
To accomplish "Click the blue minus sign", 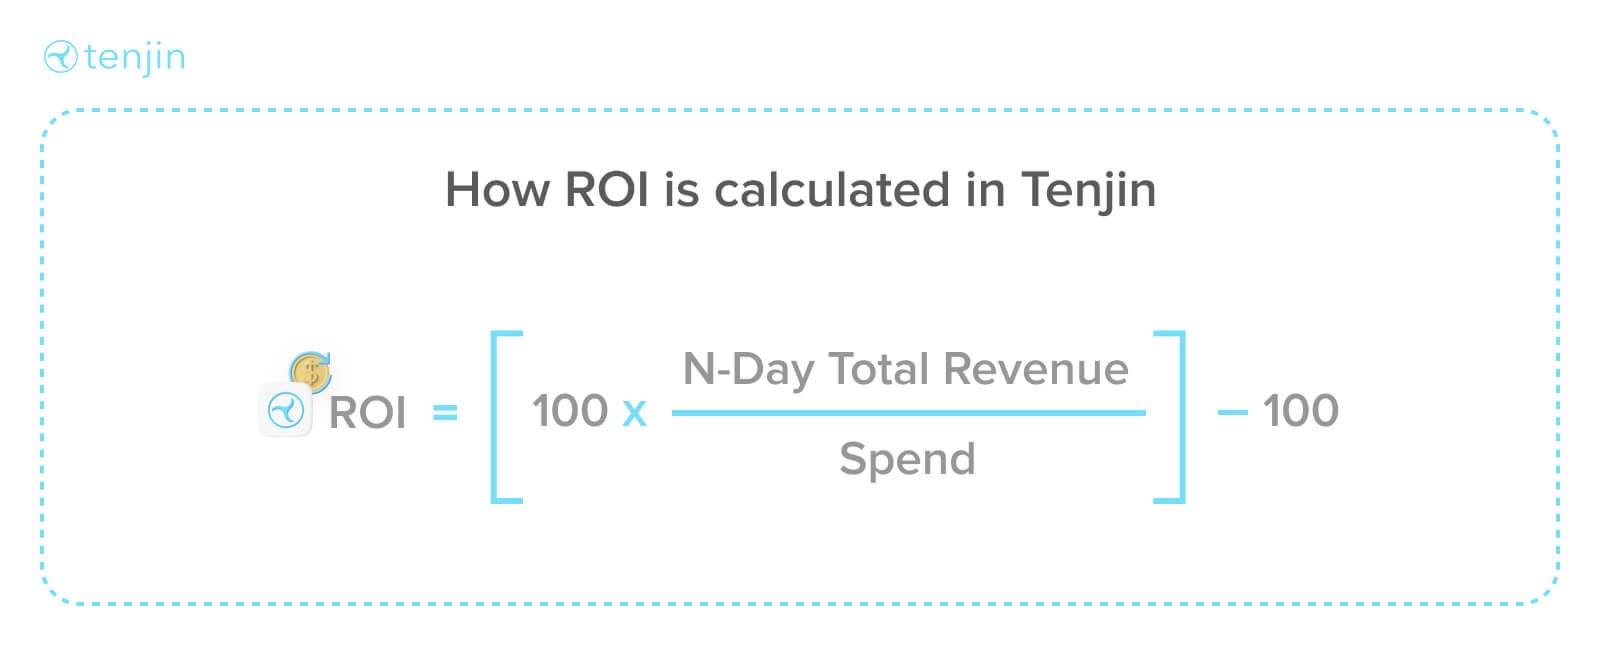I will tap(1232, 412).
